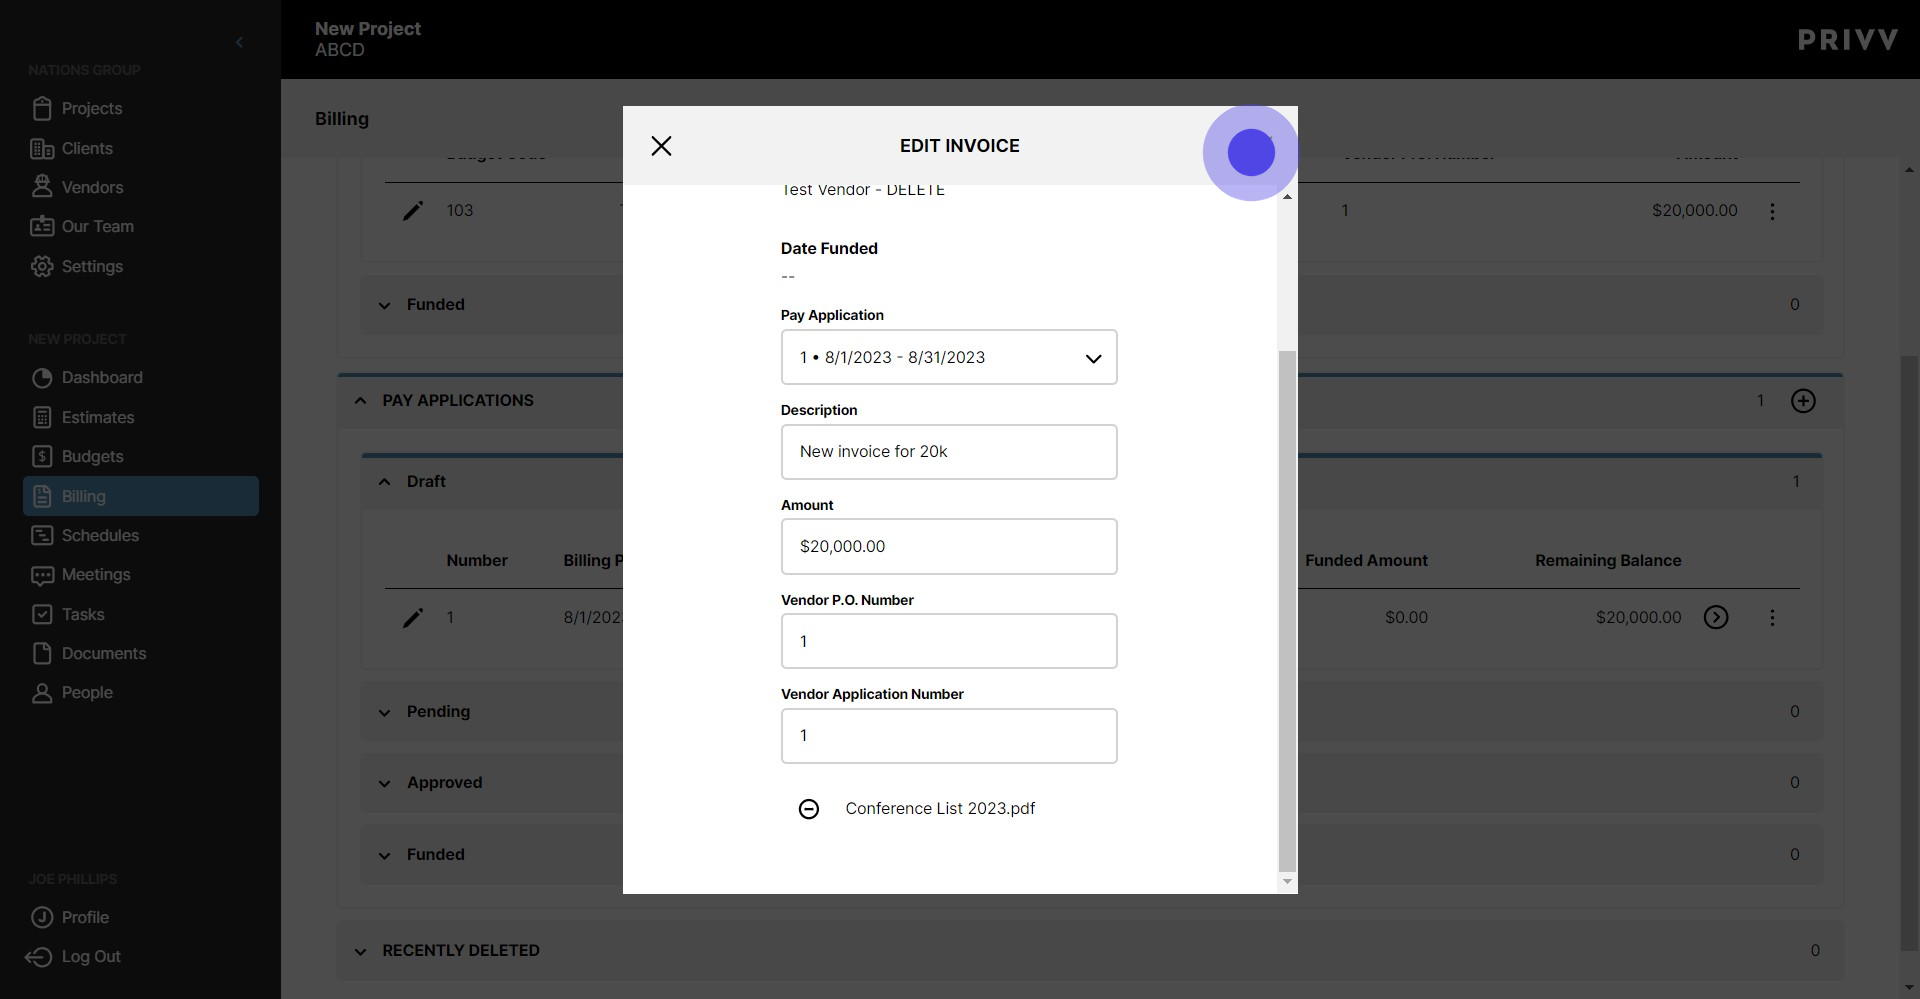
Task: Select the Billing sidebar icon
Action: click(x=42, y=496)
